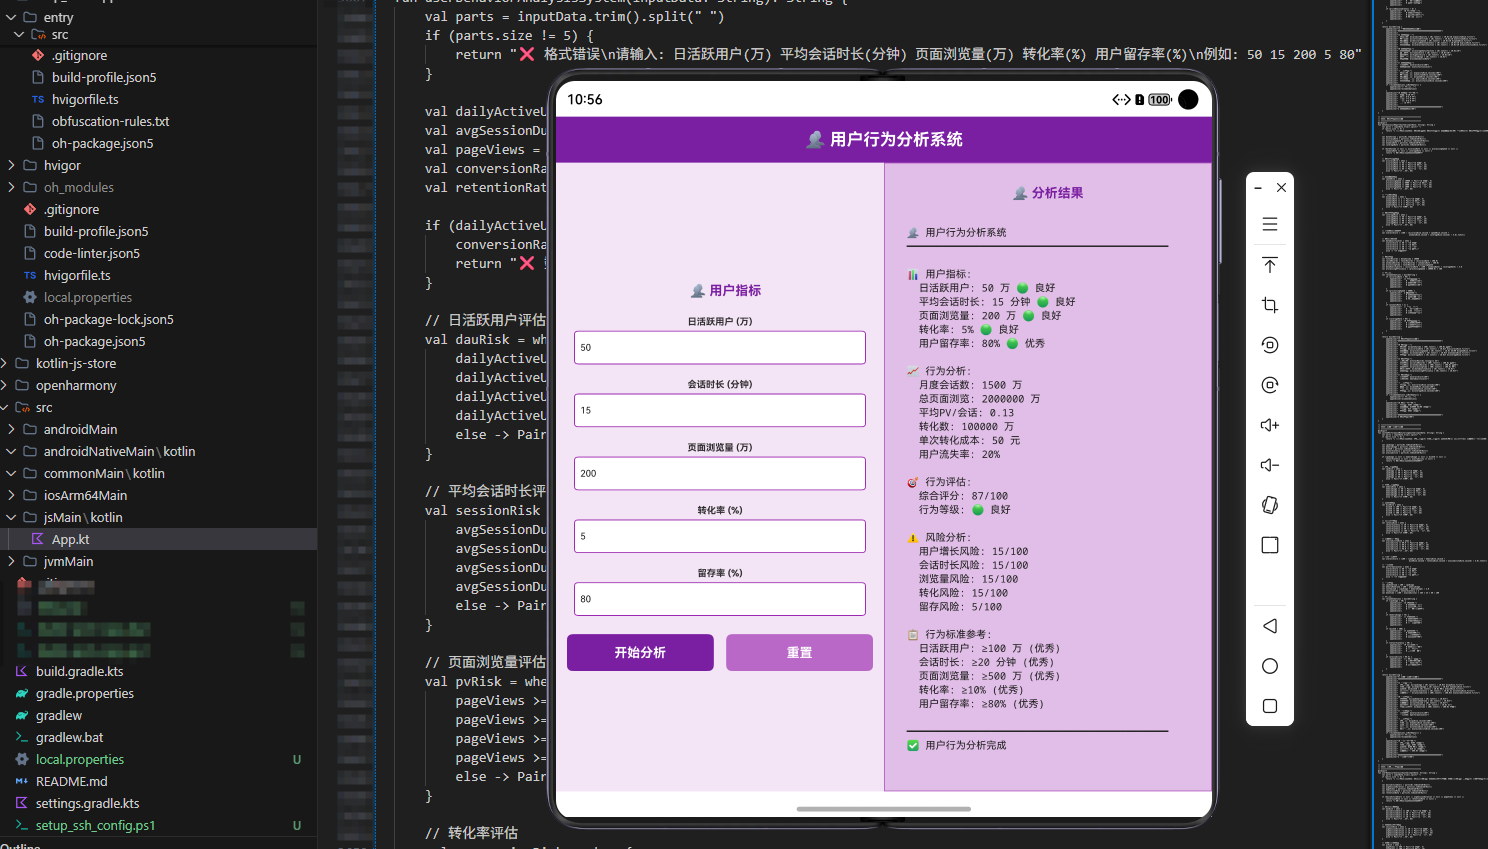Take a screenshot of the emulator

click(x=1270, y=305)
